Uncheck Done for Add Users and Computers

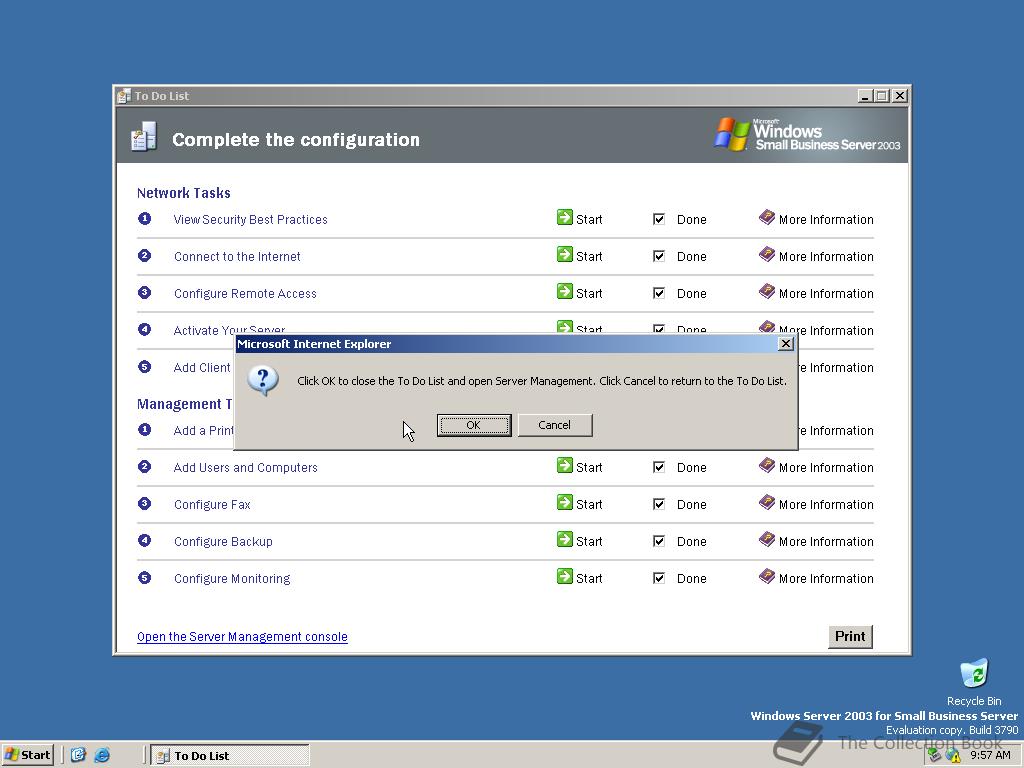(659, 467)
